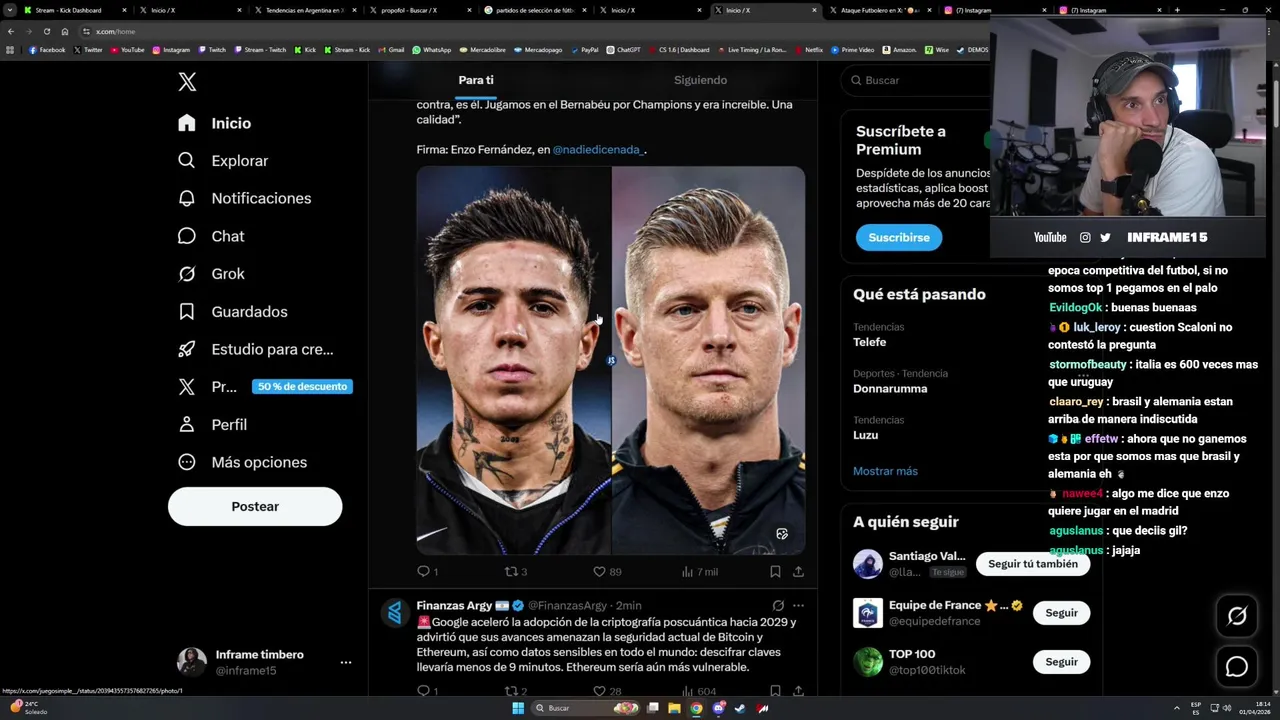1280x720 pixels.
Task: Click the Suscribirse Premium button
Action: 898,237
